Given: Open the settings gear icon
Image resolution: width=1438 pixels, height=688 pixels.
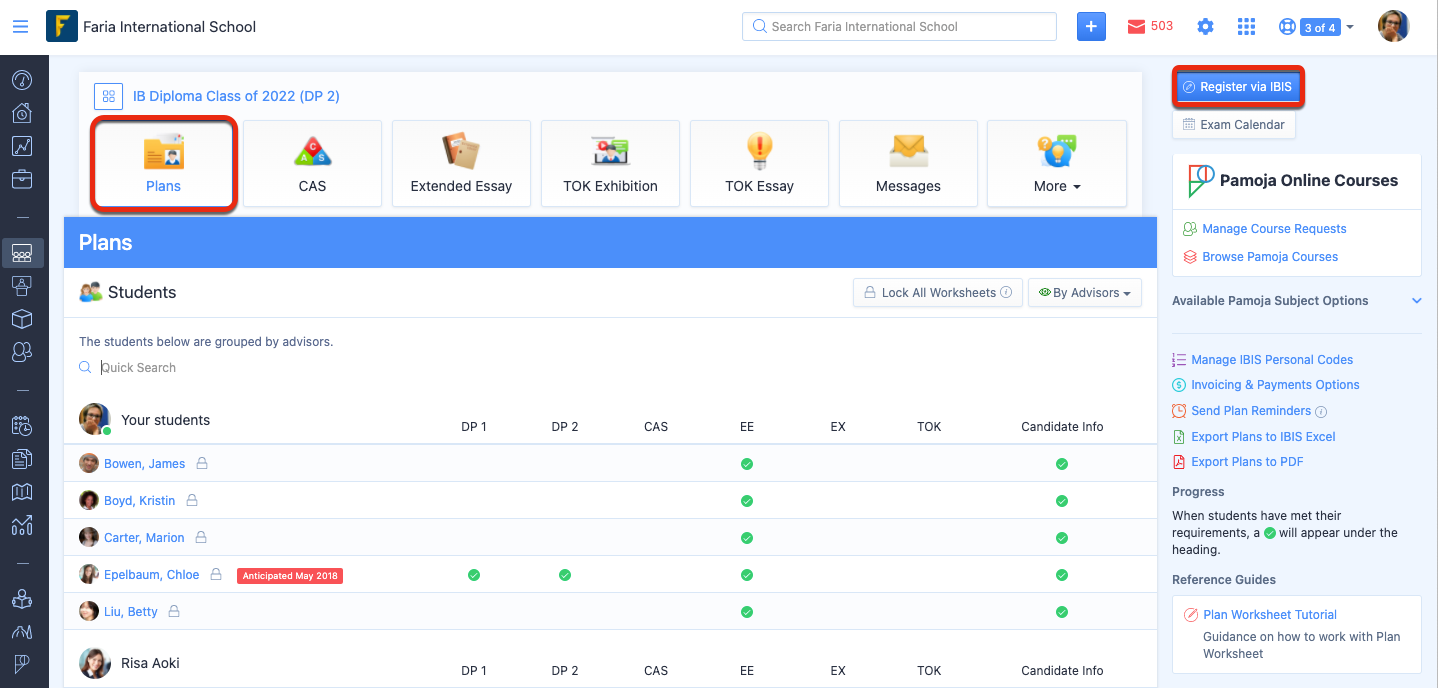Looking at the screenshot, I should 1205,27.
